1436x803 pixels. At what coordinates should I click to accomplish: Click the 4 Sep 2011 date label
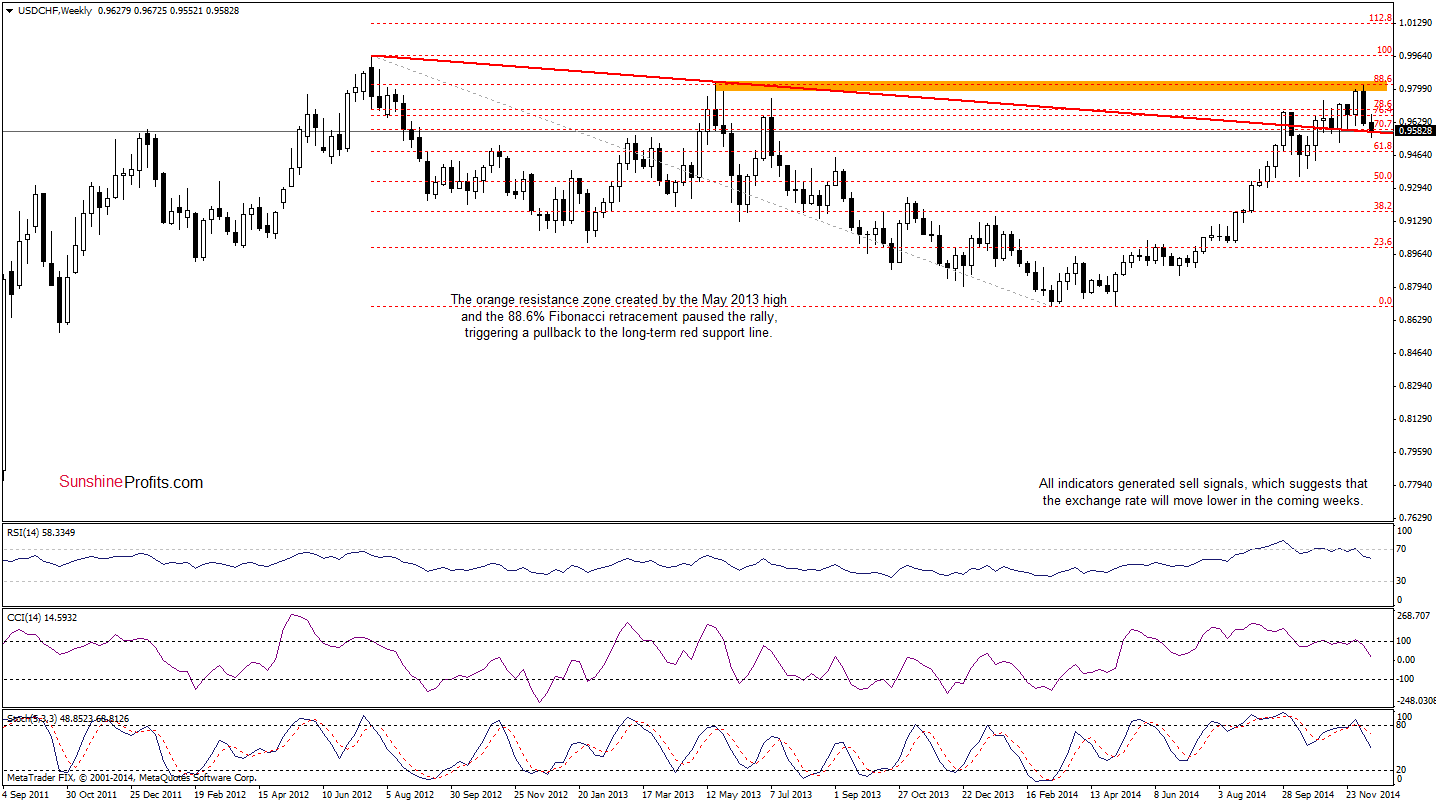pyautogui.click(x=26, y=794)
